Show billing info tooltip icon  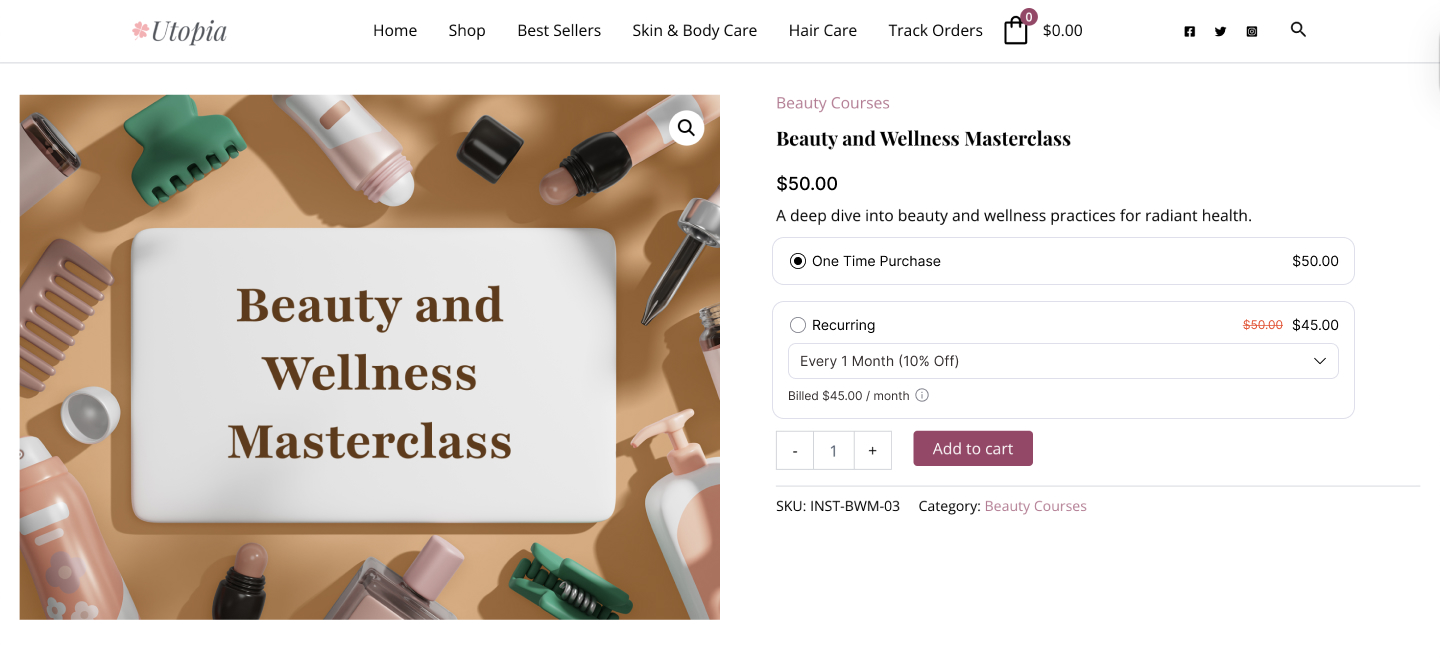922,395
